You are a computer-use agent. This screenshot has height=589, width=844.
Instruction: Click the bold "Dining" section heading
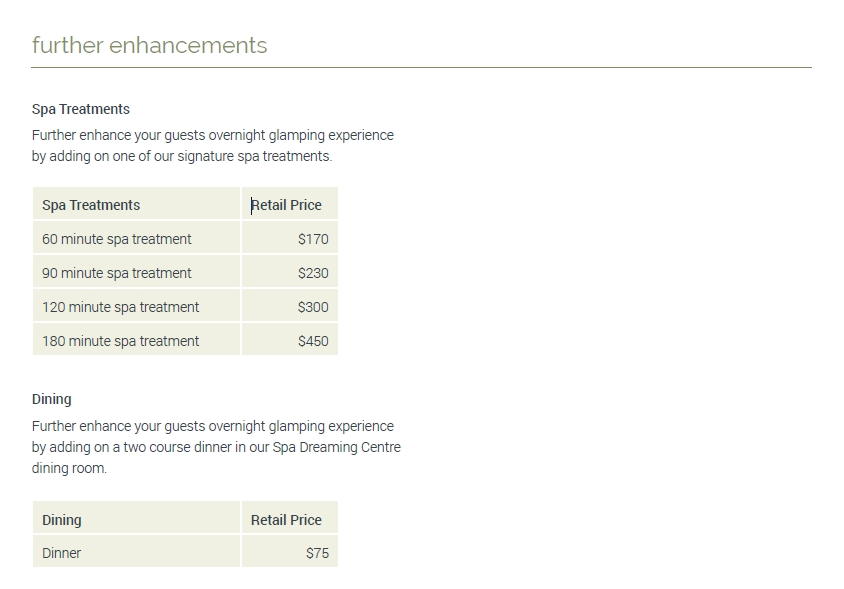tap(52, 399)
